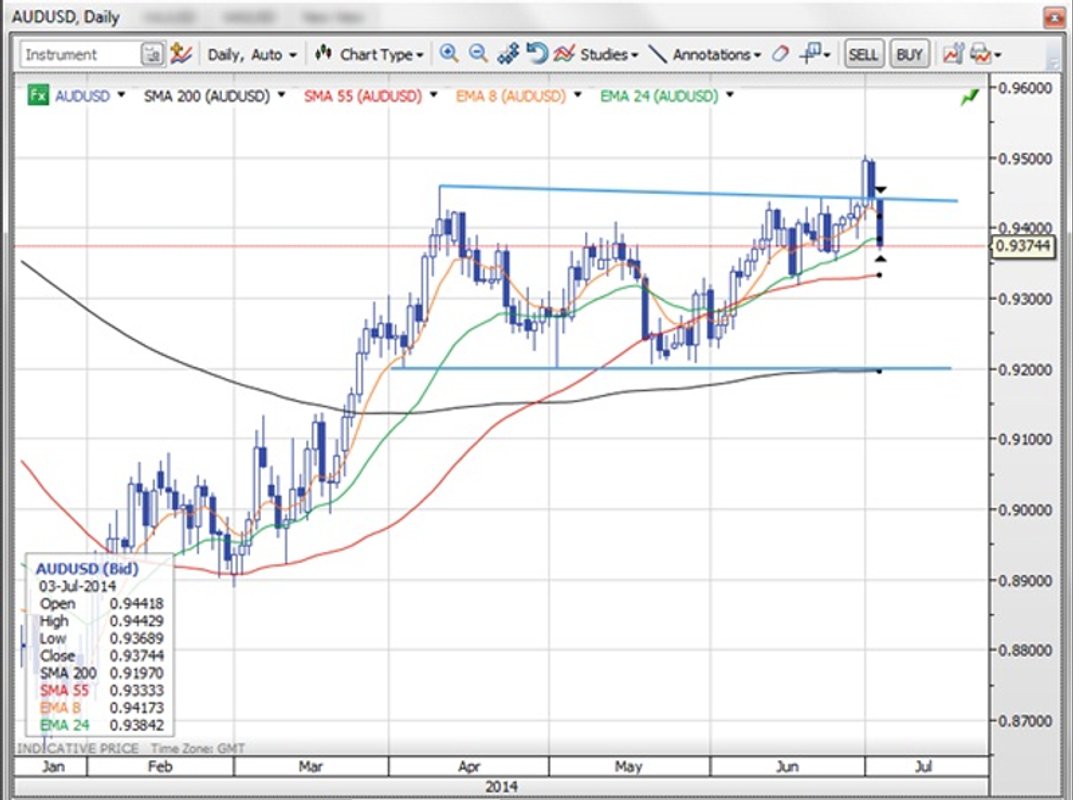Click the undo/reset chart arrow icon
The height and width of the screenshot is (800, 1073).
point(537,54)
